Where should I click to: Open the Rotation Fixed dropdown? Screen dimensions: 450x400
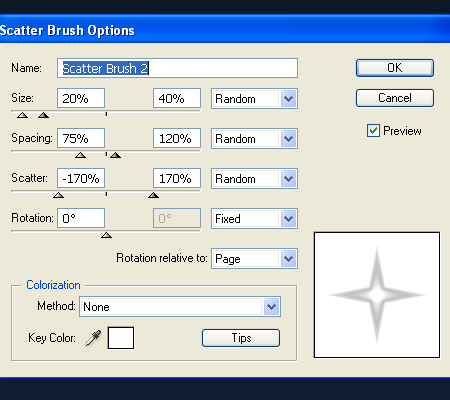[x=254, y=219]
